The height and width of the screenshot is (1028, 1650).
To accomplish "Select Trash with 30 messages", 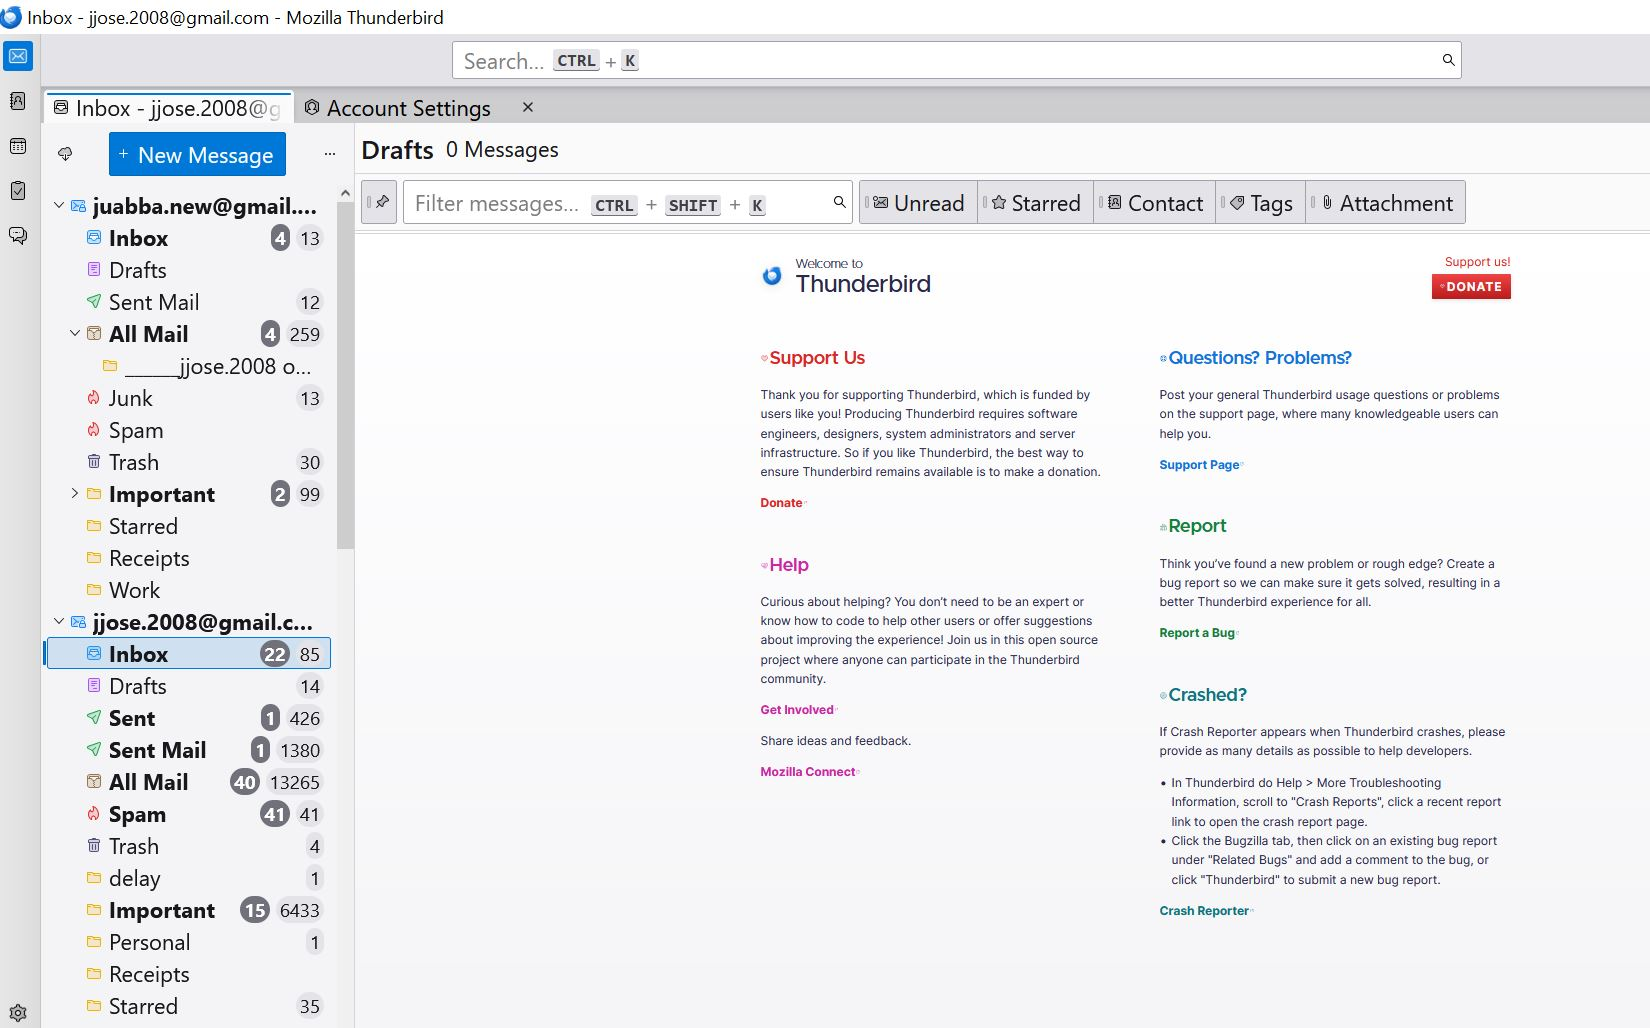I will [189, 462].
